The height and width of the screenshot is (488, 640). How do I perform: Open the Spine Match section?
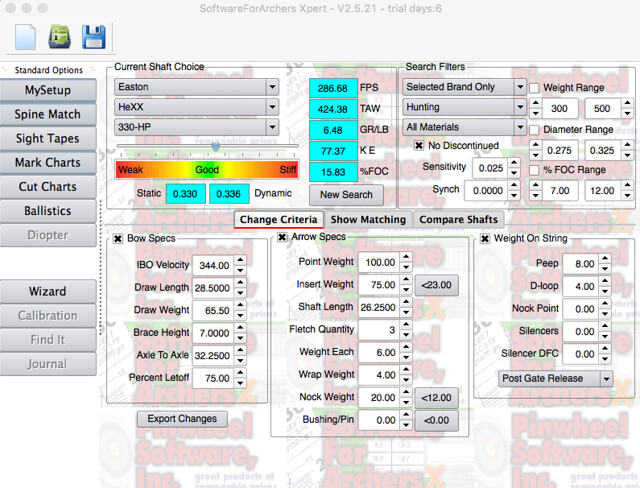click(48, 114)
